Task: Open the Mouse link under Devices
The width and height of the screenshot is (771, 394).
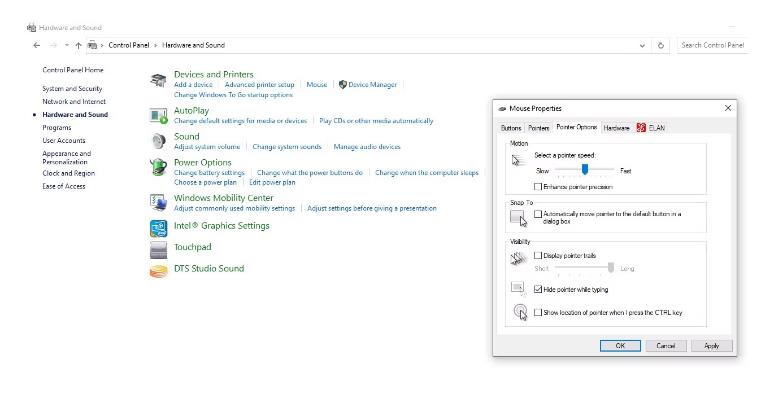Action: pos(317,85)
